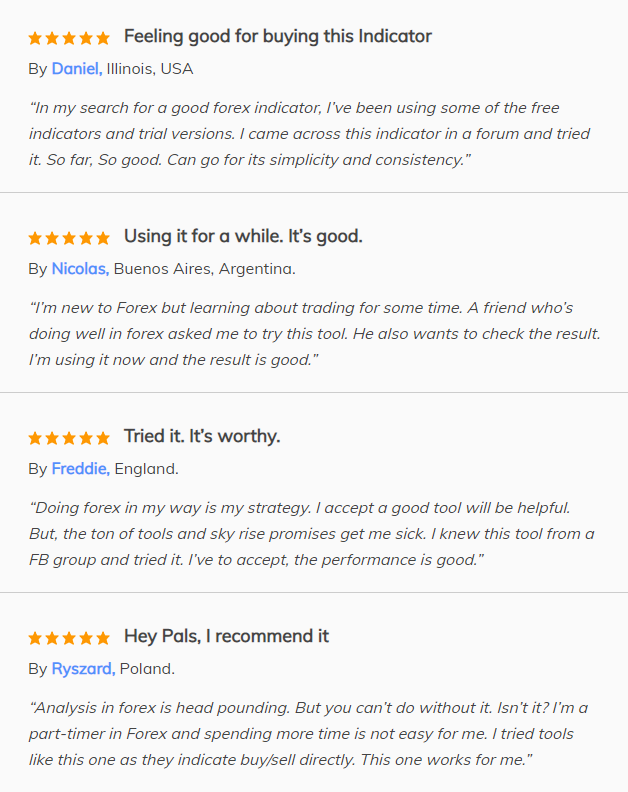Click the star rating on Ryszard's review
Viewport: 628px width, 792px height.
(x=69, y=638)
